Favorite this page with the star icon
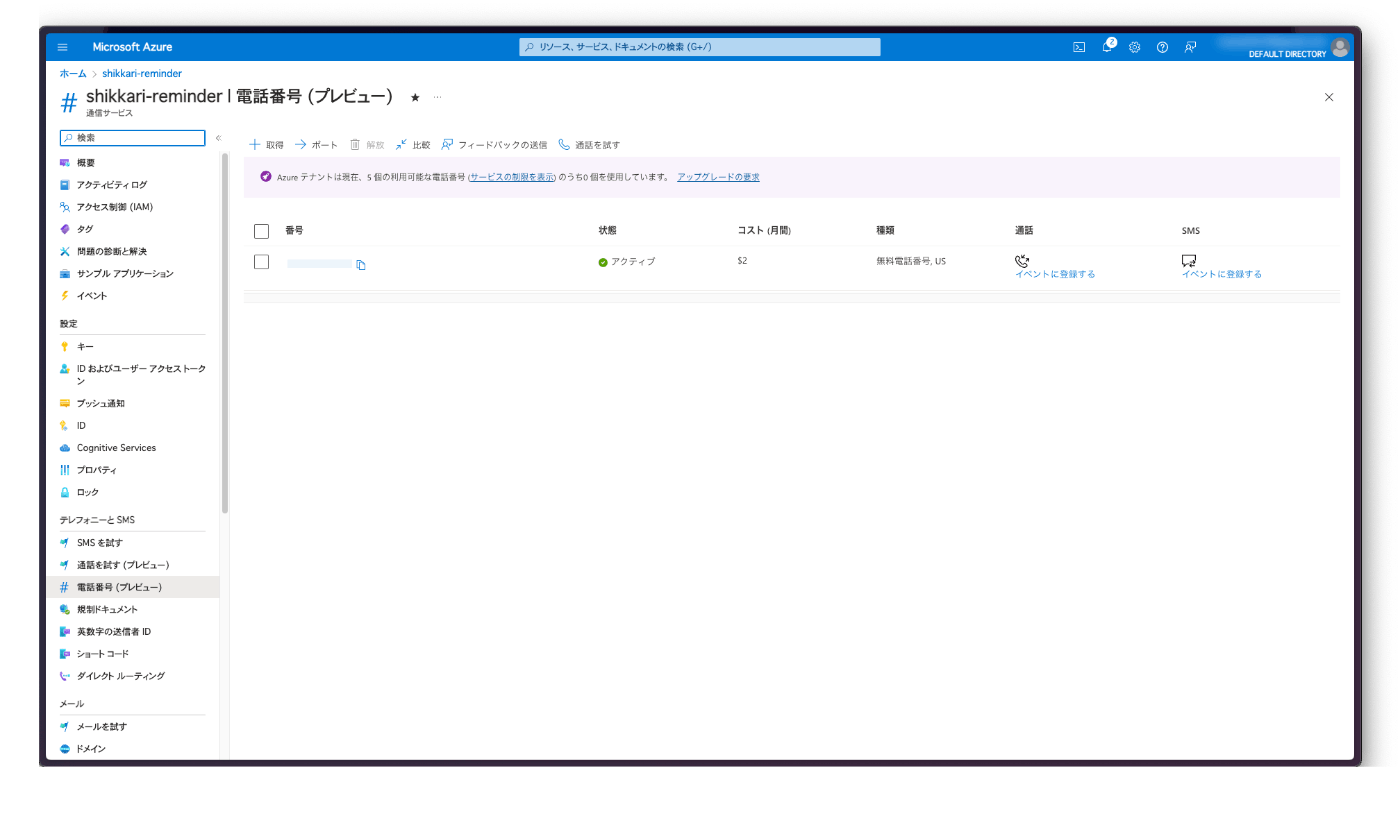1400x818 pixels. pos(415,97)
